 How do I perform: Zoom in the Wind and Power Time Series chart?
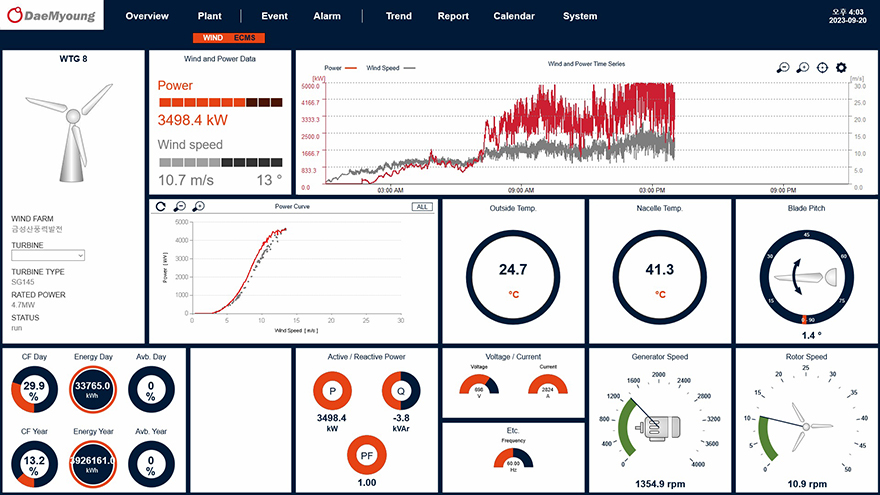[803, 68]
